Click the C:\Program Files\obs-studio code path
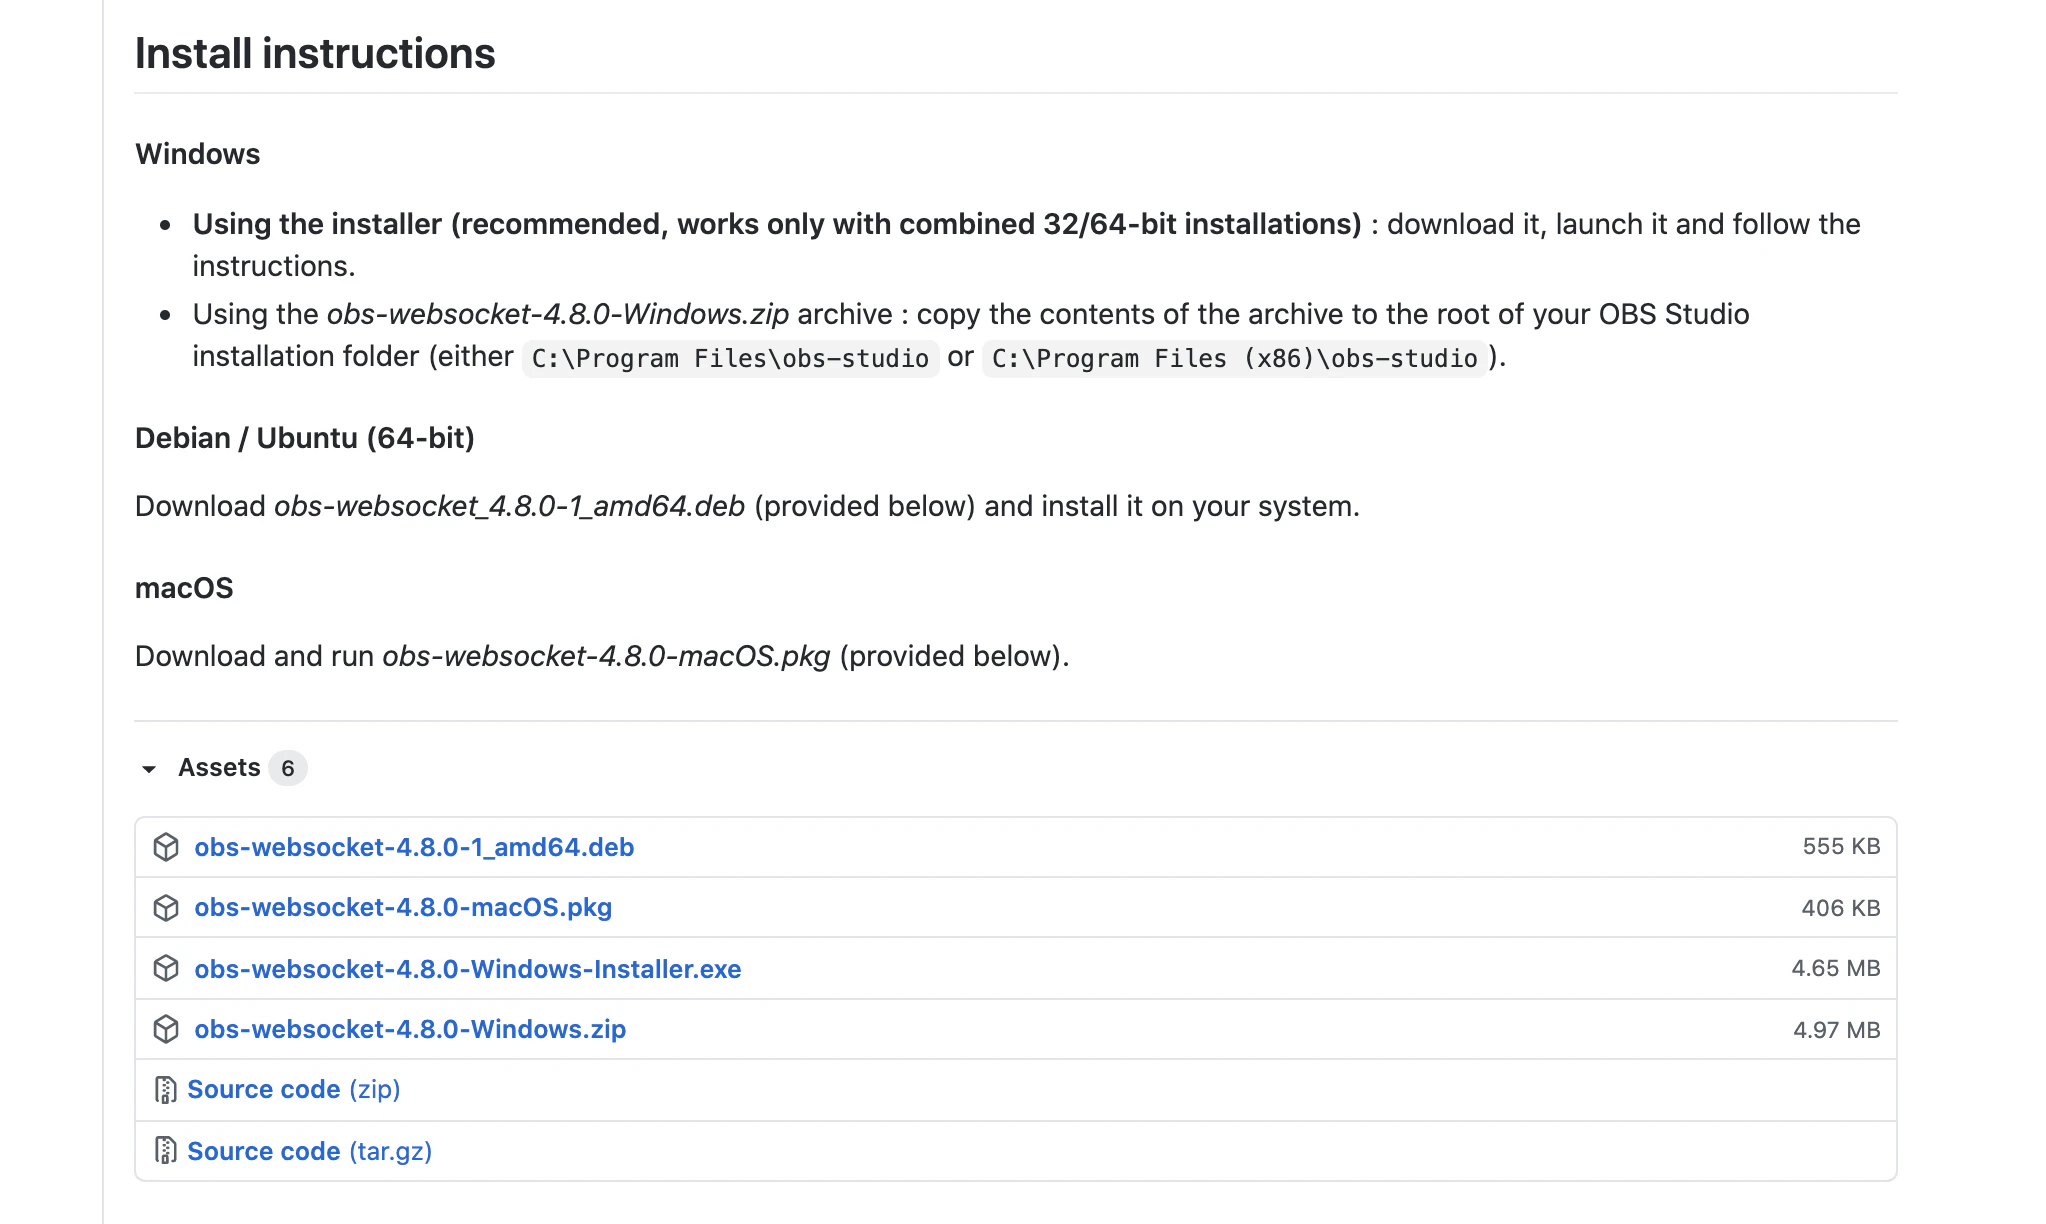 730,358
